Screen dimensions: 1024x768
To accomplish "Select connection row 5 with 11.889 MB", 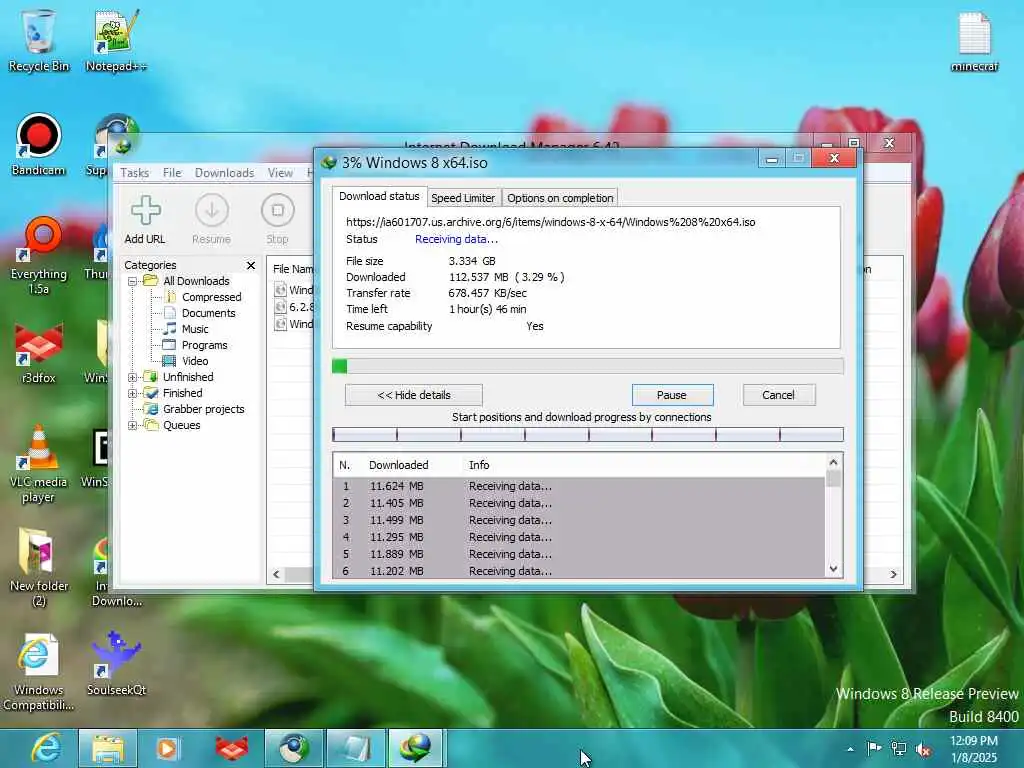I will (580, 554).
